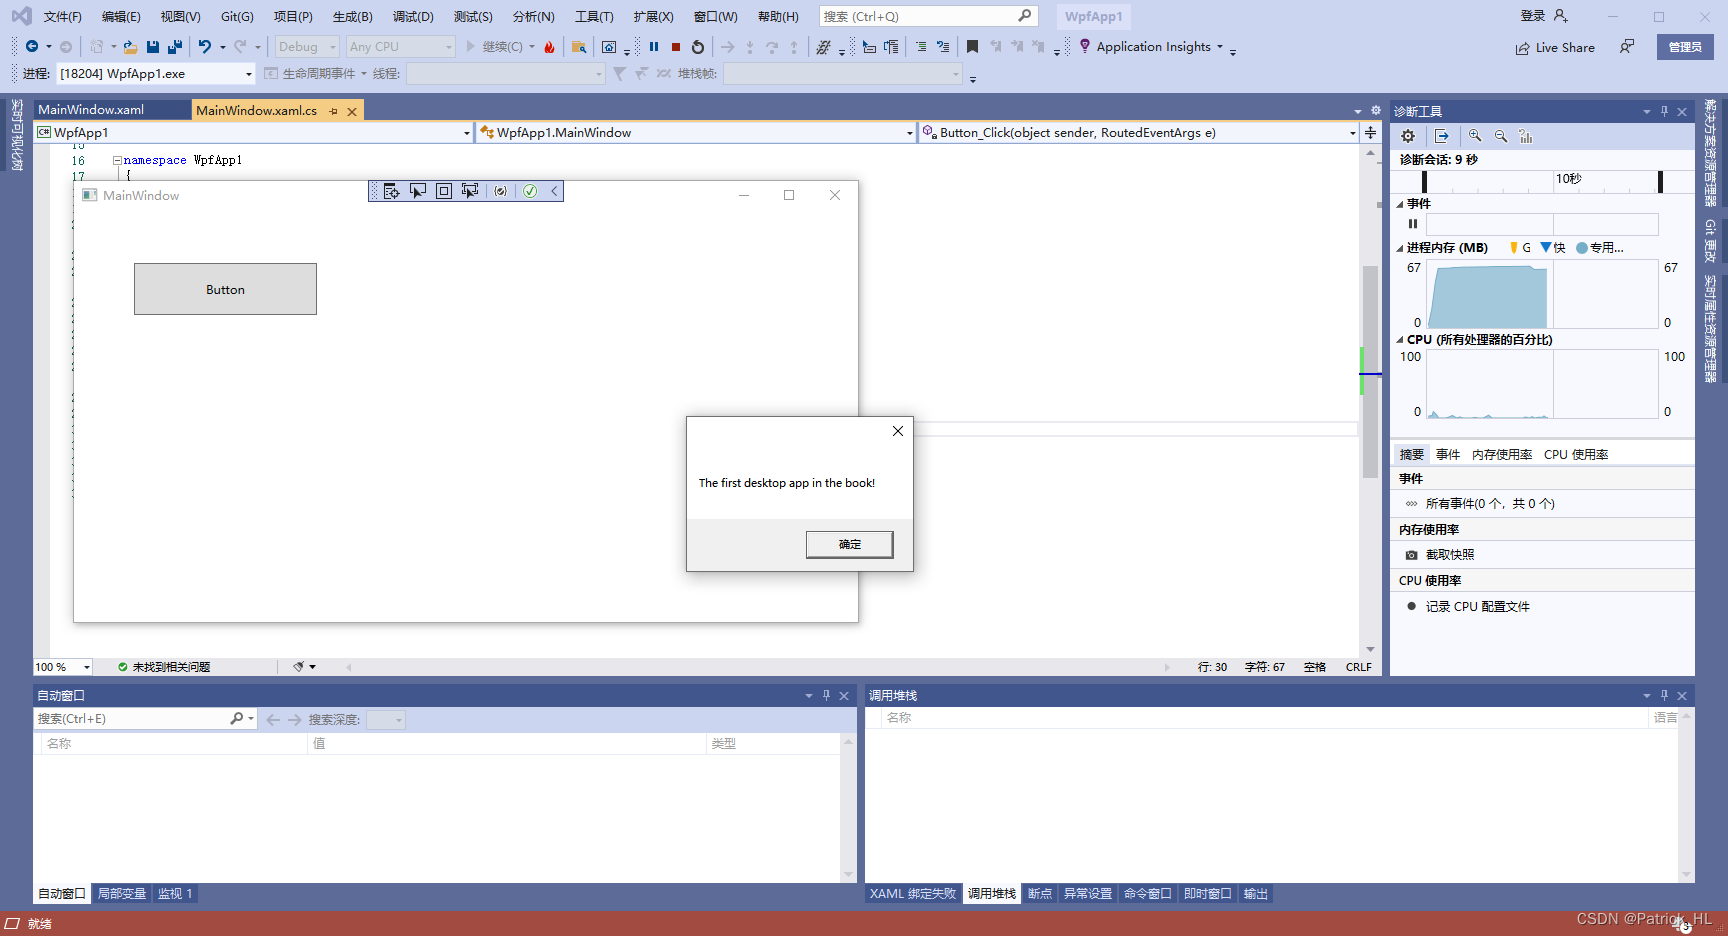Toggle the bookmark toolbar icon

pos(972,47)
